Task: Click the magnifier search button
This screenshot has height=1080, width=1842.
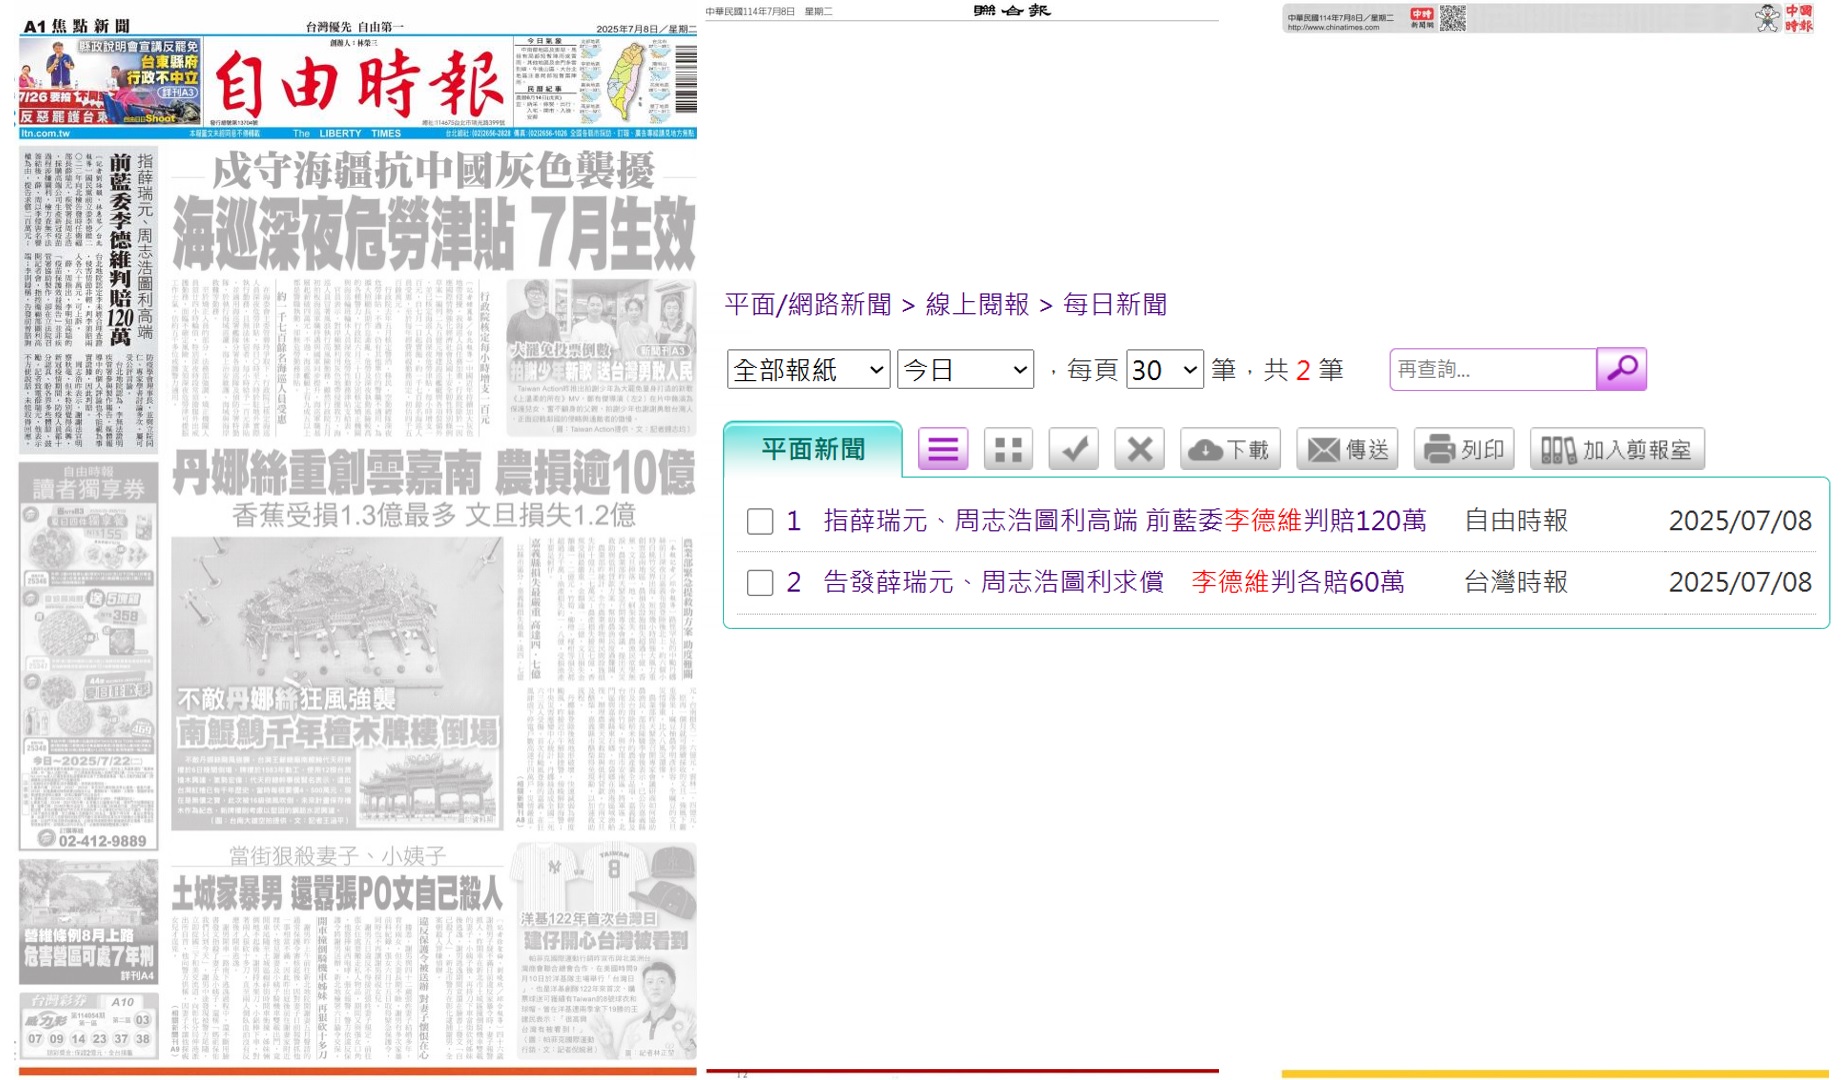Action: (x=1621, y=369)
